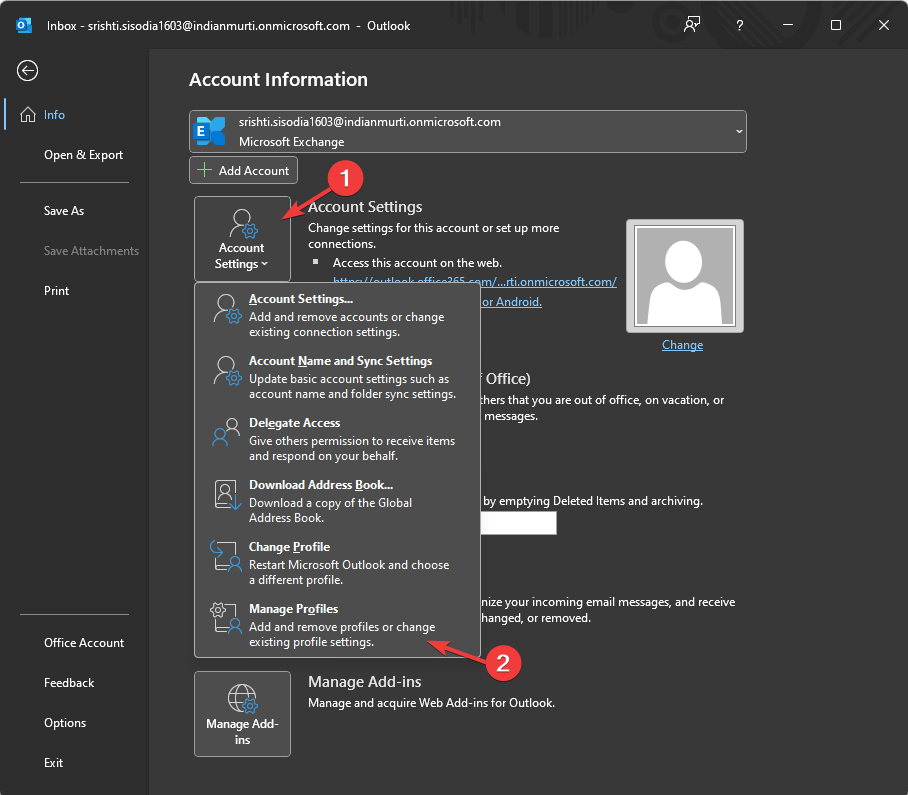The width and height of the screenshot is (908, 795).
Task: Expand the Exchange account selector dropdown
Action: coord(739,131)
